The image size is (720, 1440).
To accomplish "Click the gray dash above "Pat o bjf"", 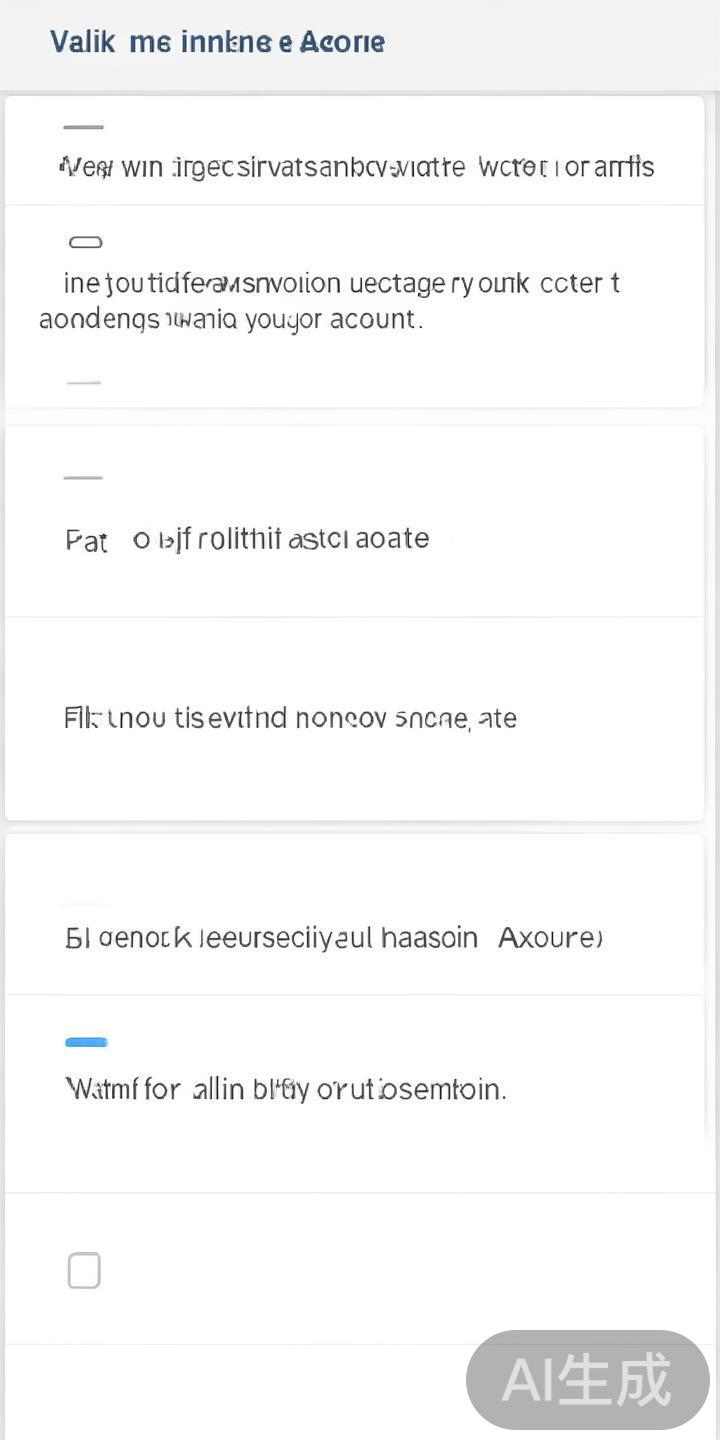I will (x=83, y=478).
